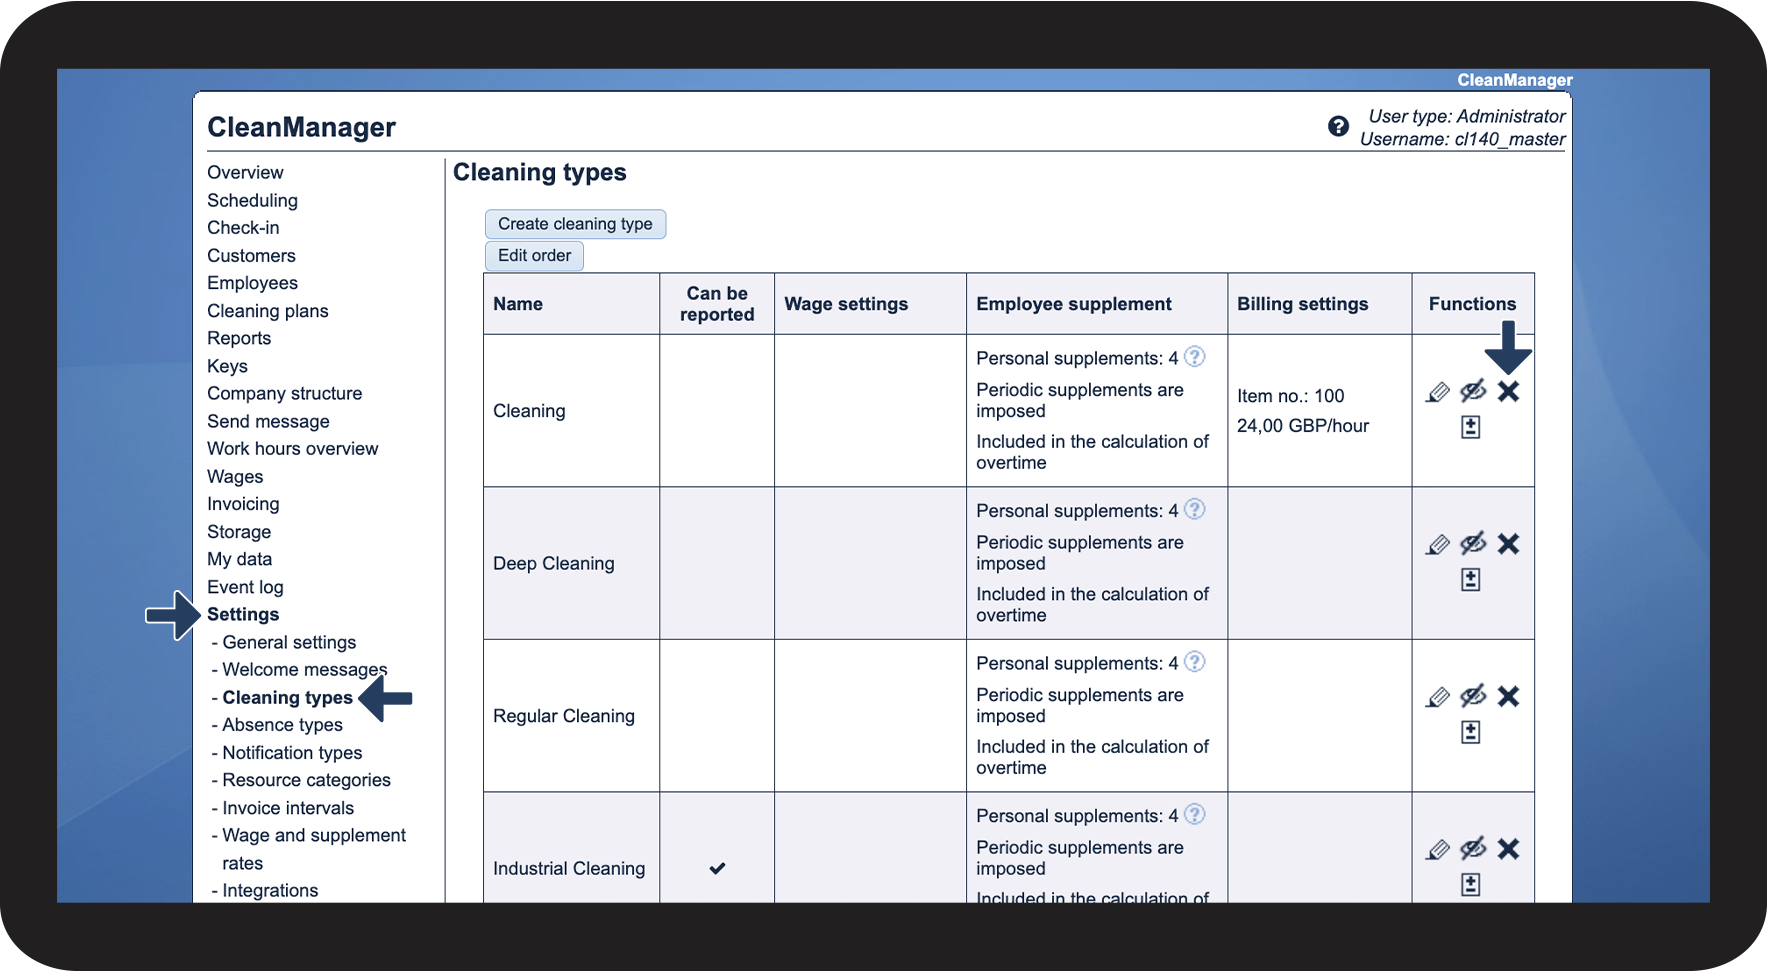Click the personal supplements help icon for Cleaning

click(x=1195, y=357)
